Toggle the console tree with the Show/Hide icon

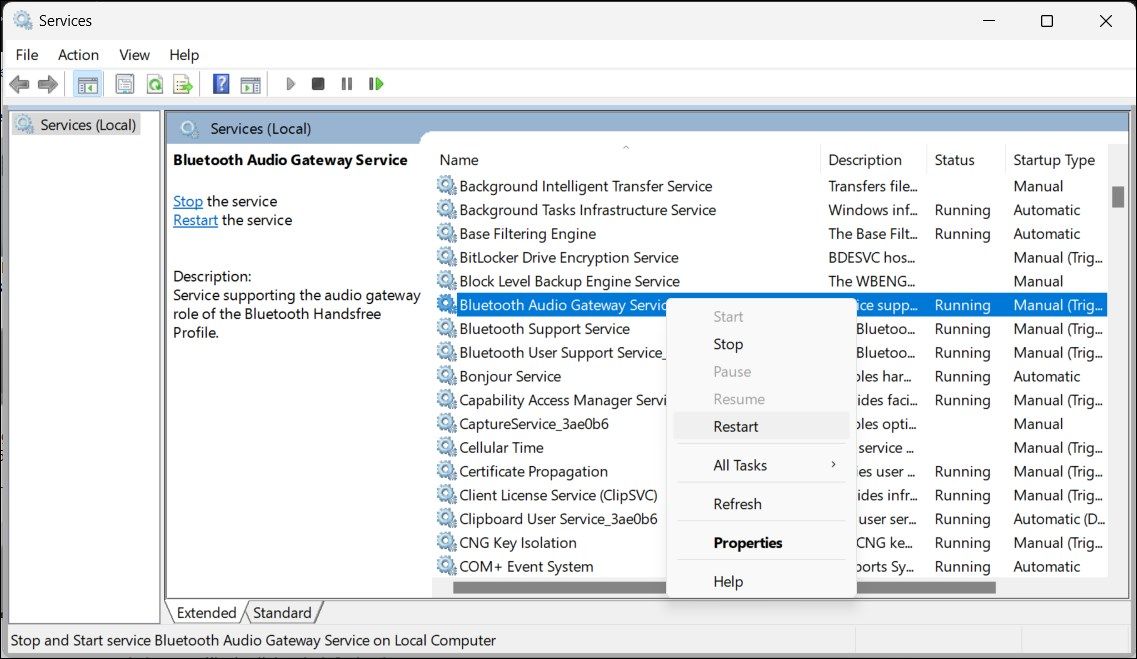[87, 84]
